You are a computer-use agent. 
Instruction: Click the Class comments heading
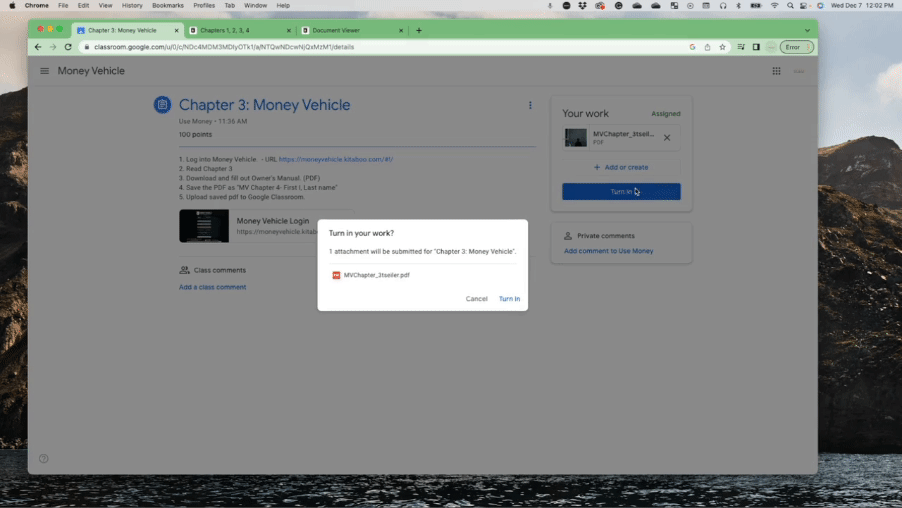[x=220, y=270]
